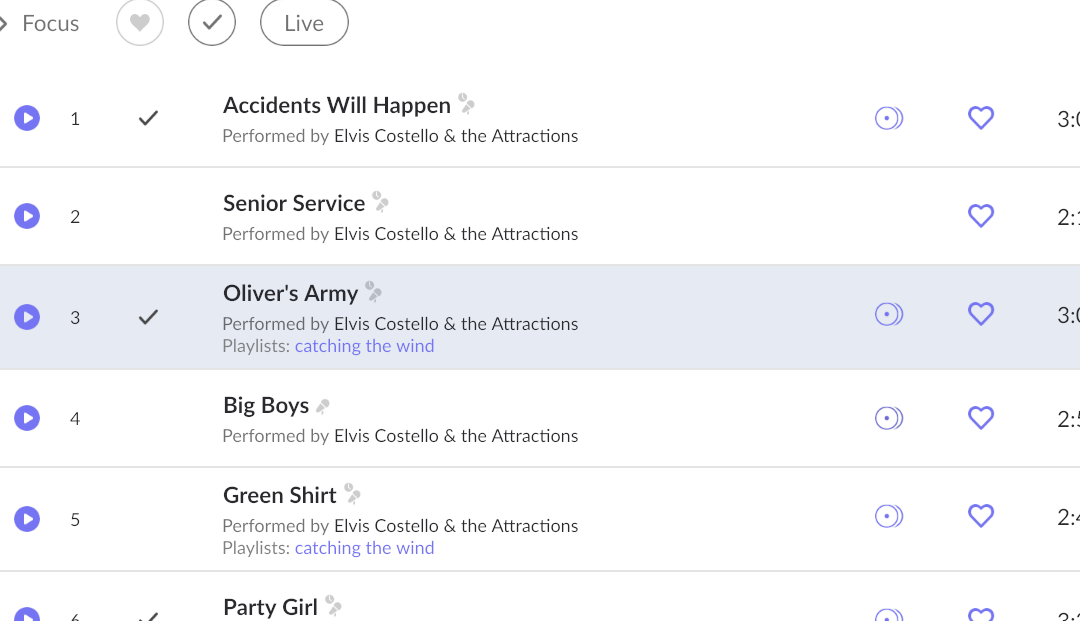Play track 1 Accidents Will Happen
1080x621 pixels.
tap(27, 118)
